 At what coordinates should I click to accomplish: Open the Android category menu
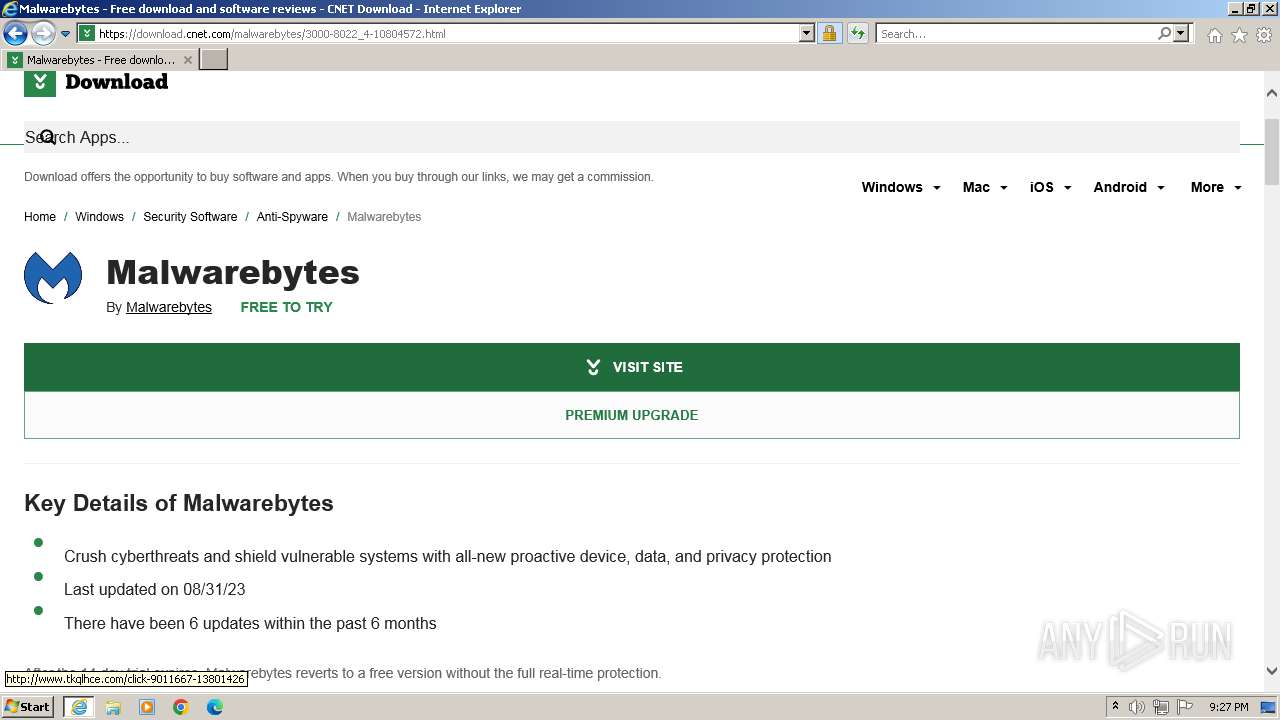click(1120, 187)
